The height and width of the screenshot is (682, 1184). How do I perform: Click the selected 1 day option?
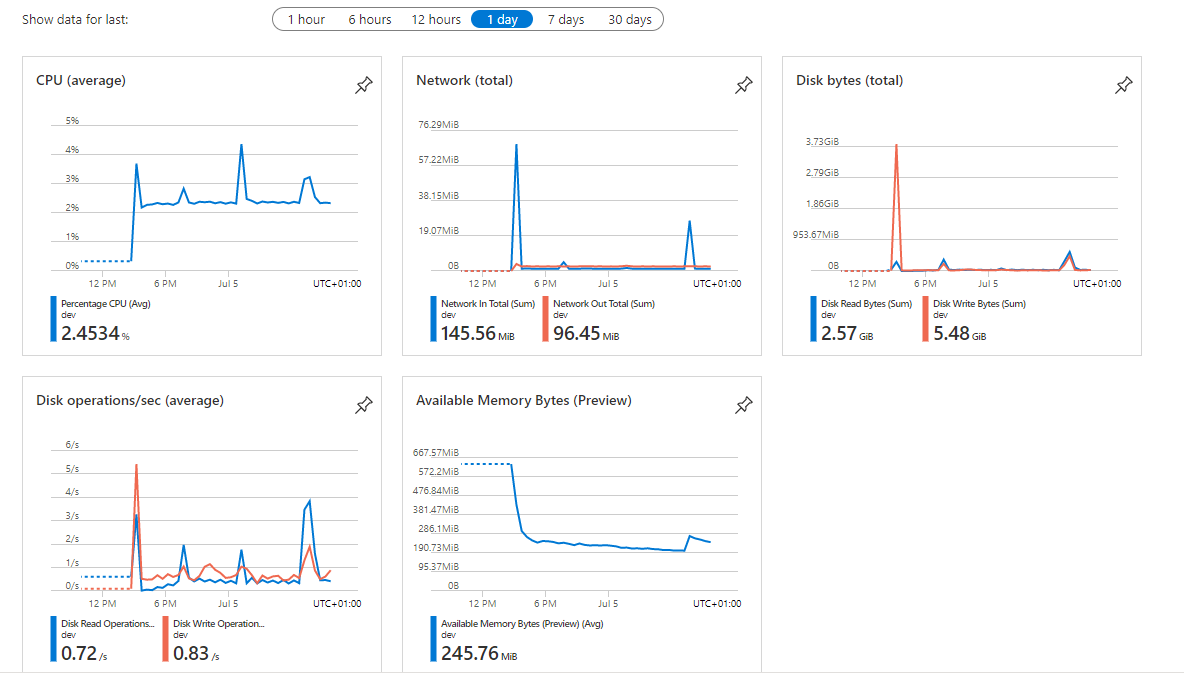(501, 18)
